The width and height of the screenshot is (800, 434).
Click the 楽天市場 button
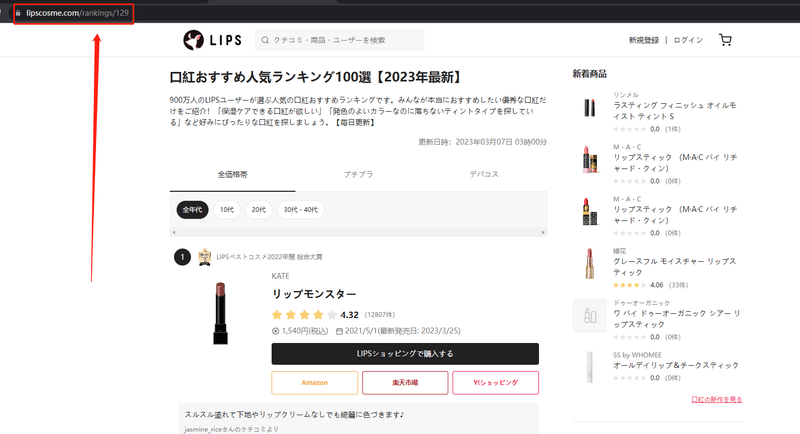405,382
